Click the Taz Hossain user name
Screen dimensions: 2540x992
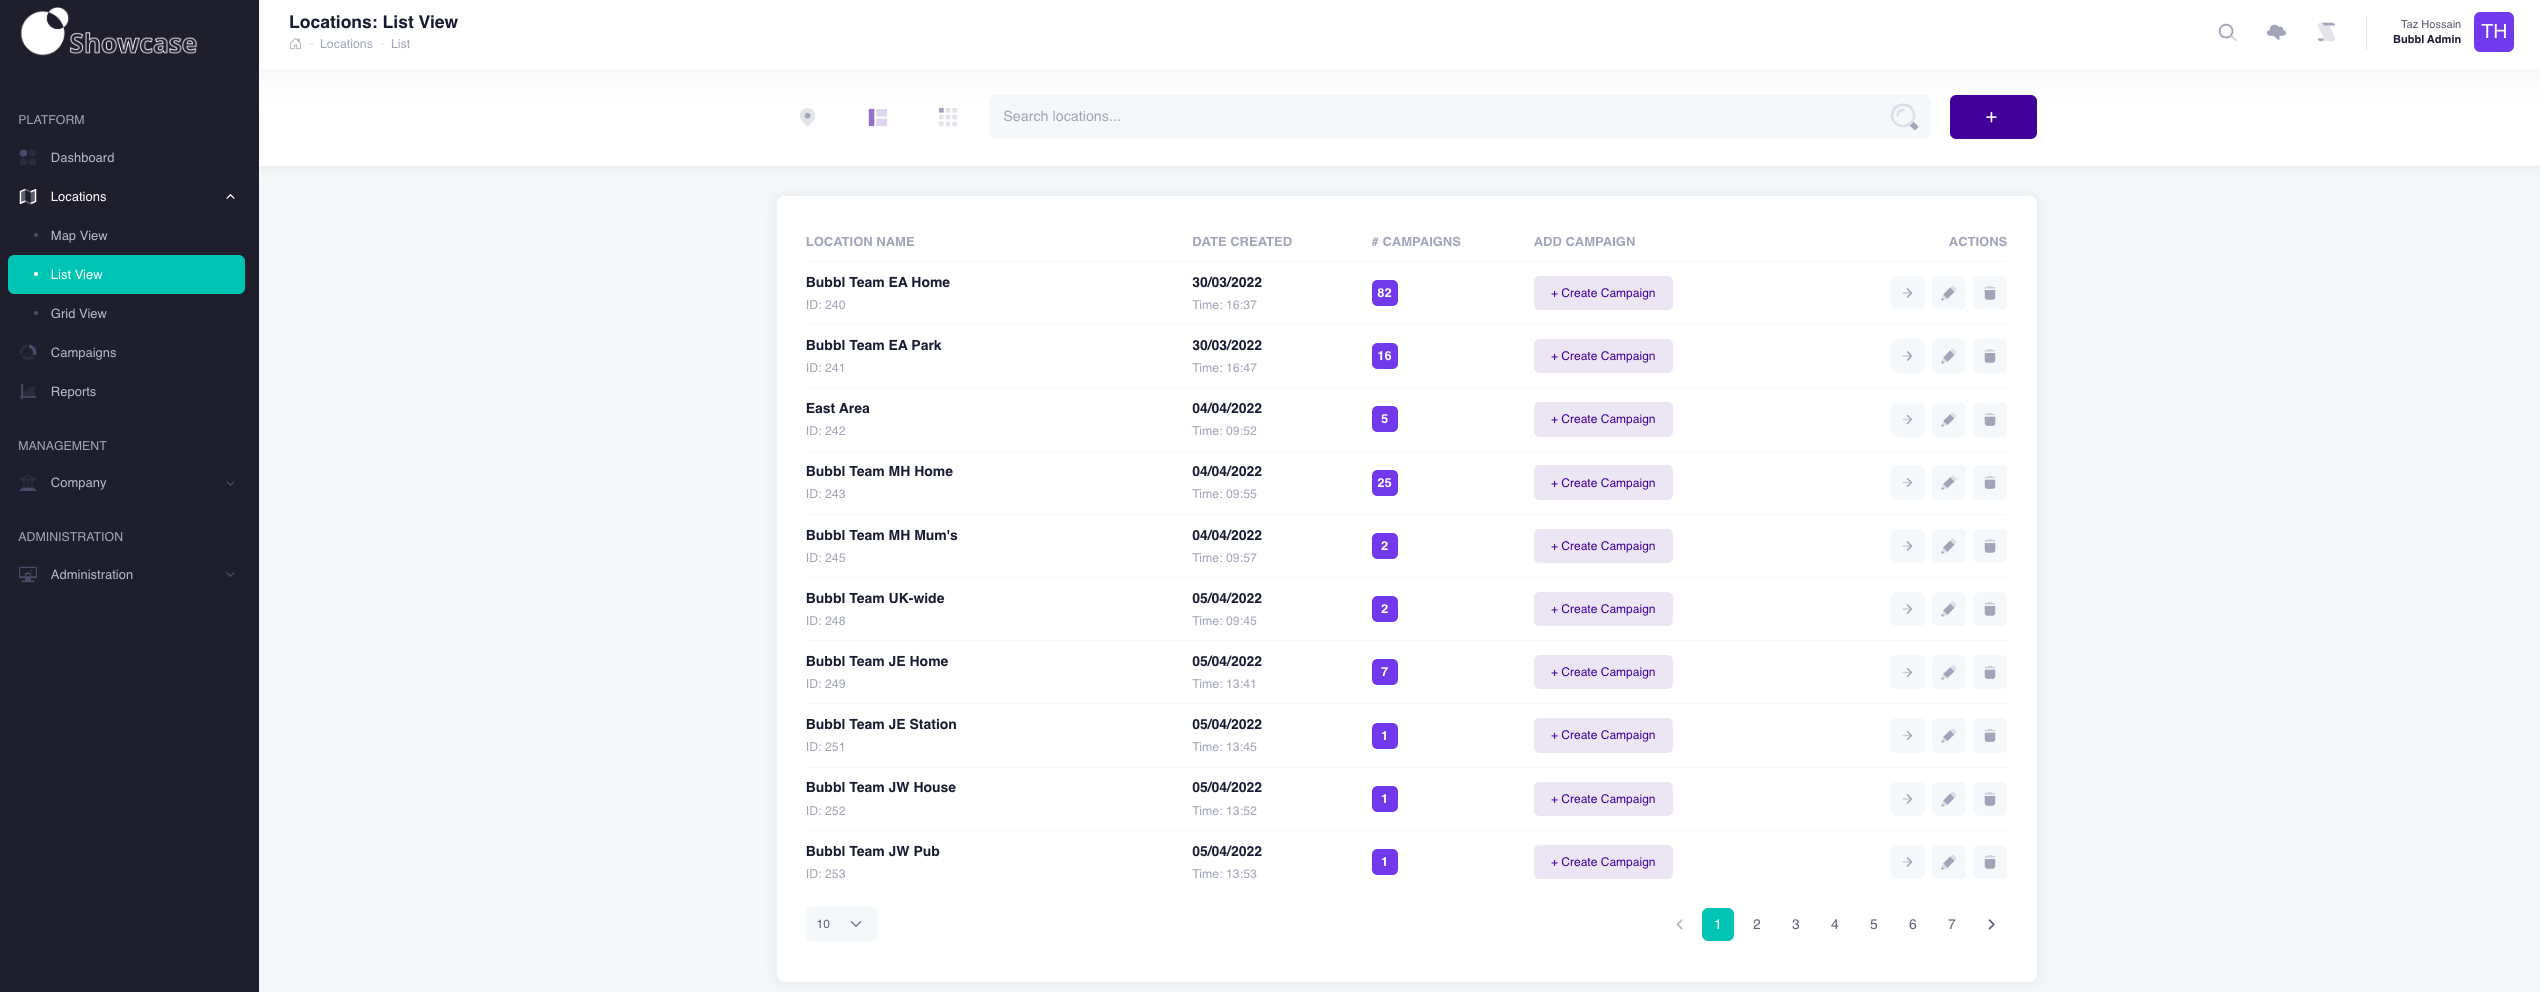coord(2431,24)
